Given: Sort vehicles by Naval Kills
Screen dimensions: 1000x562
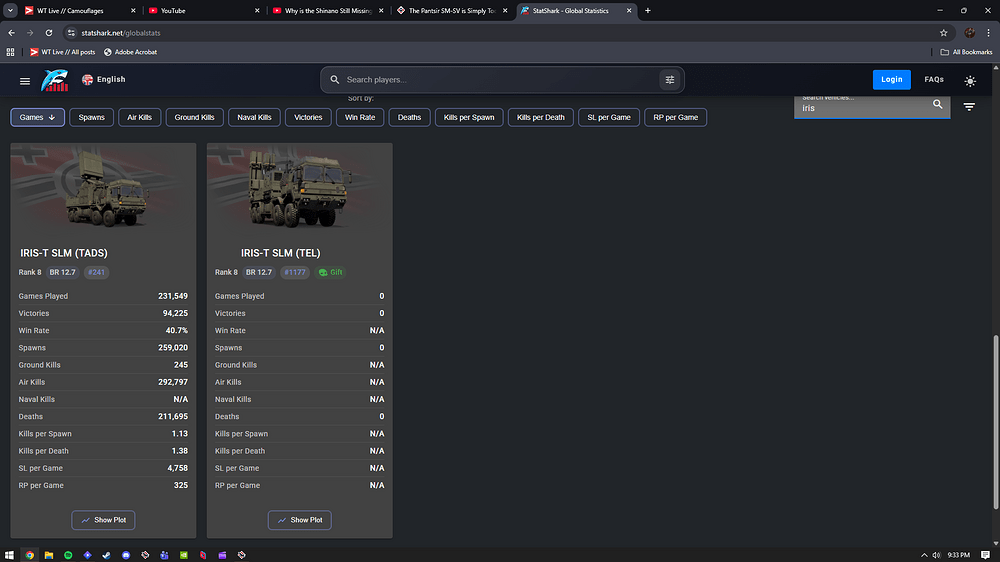Looking at the screenshot, I should (254, 117).
